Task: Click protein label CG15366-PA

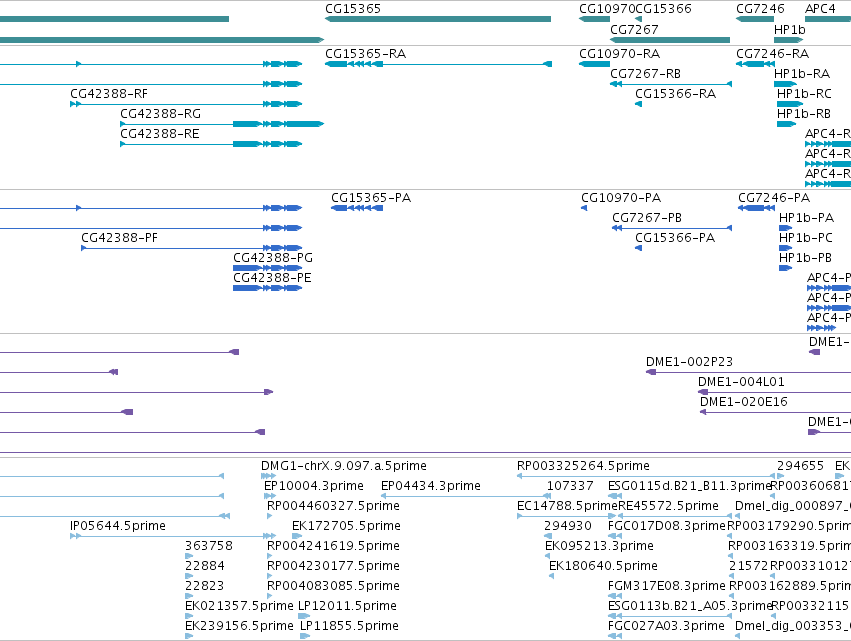Action: point(675,238)
